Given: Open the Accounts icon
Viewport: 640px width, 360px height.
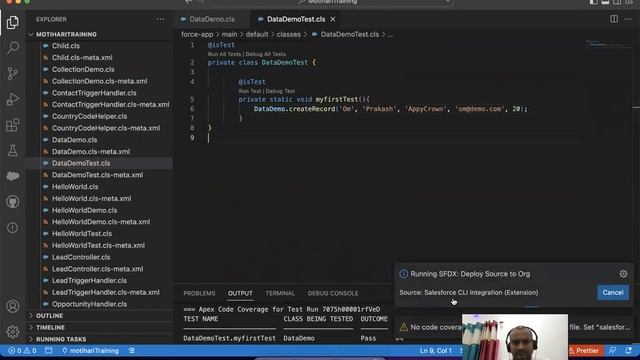Looking at the screenshot, I should (13, 306).
